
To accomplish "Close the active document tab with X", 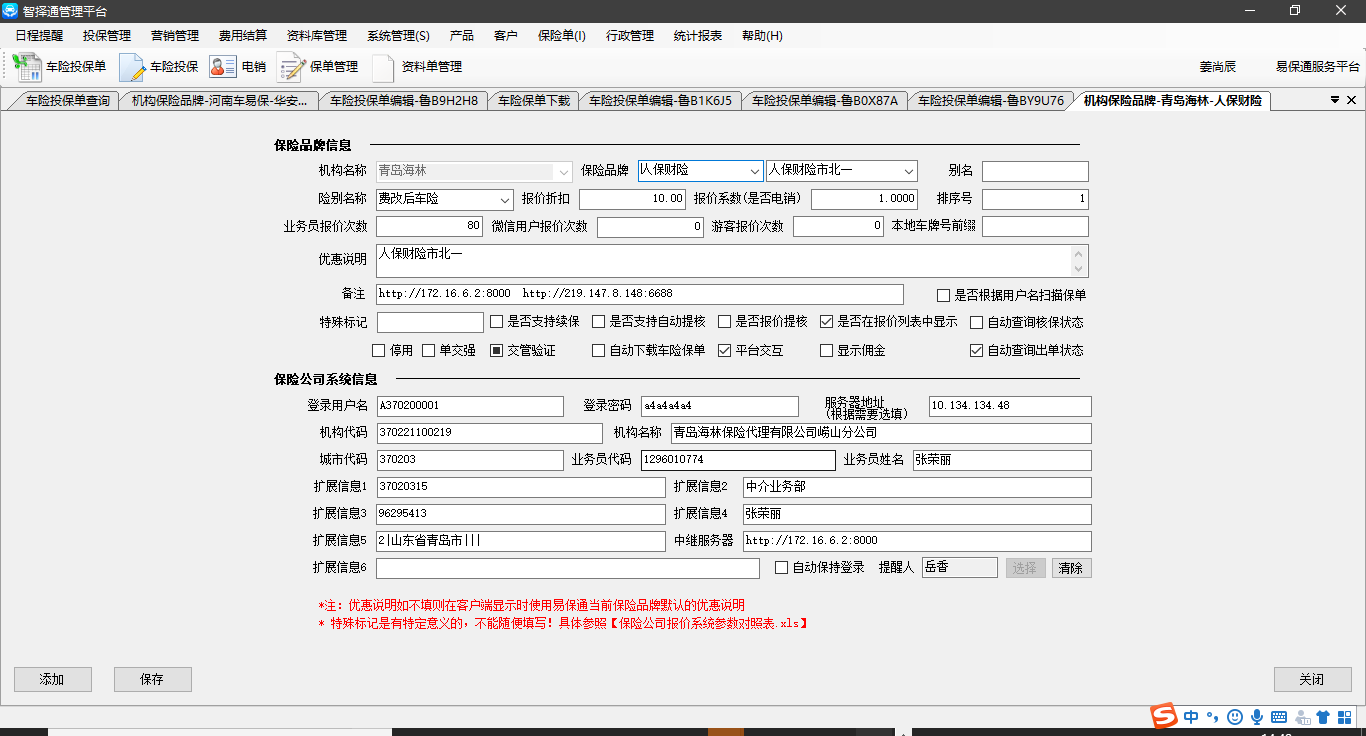I will click(1352, 100).
